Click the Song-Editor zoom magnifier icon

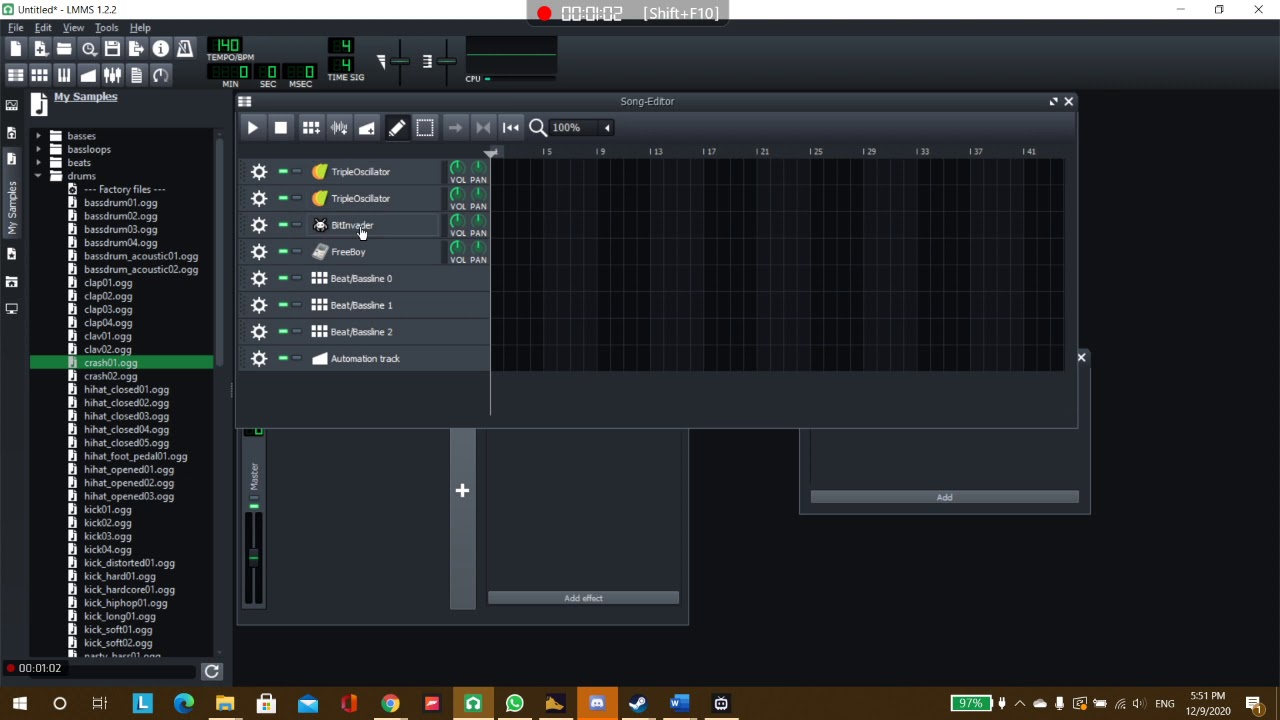537,128
